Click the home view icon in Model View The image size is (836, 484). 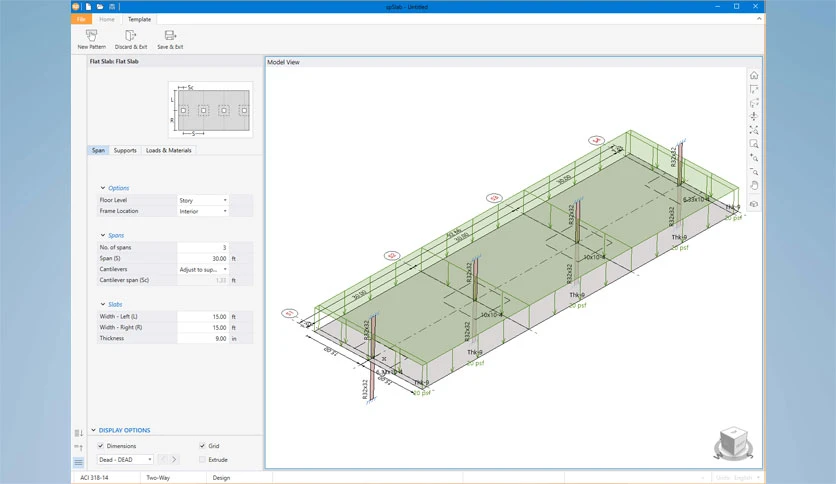754,76
